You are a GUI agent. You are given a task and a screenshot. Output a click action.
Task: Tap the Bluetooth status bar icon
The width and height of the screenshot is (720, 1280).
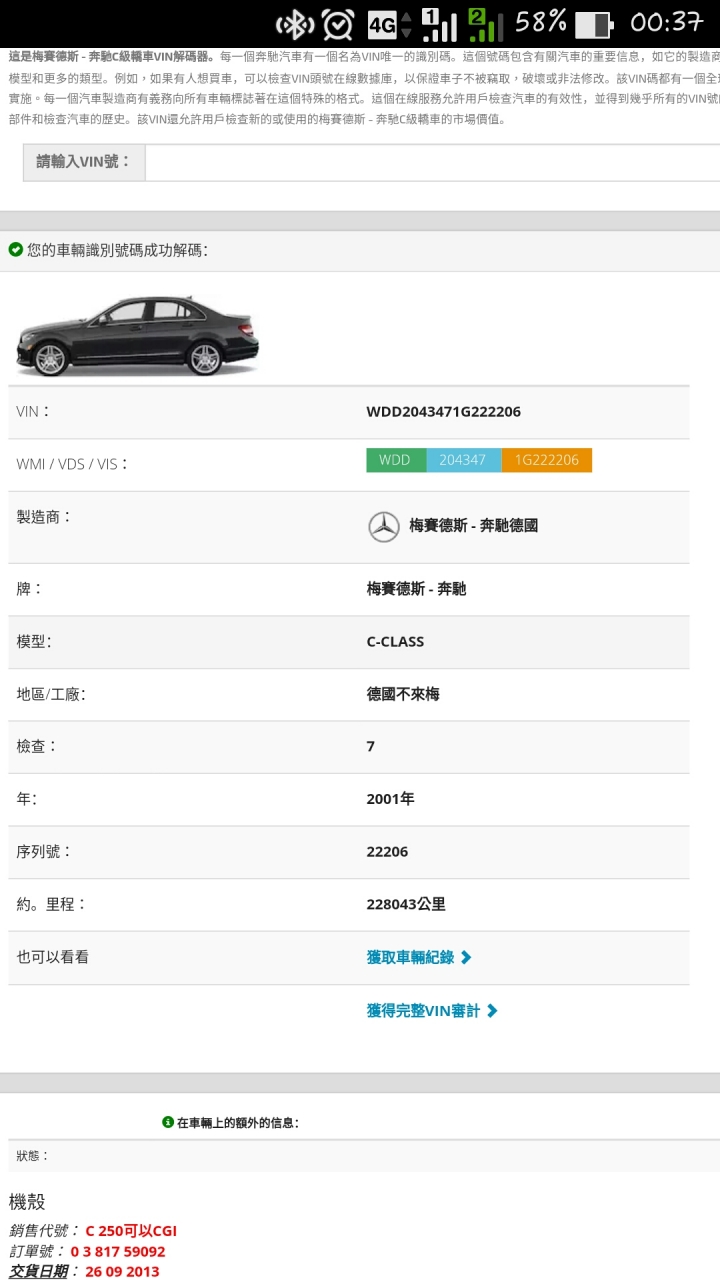pos(295,24)
